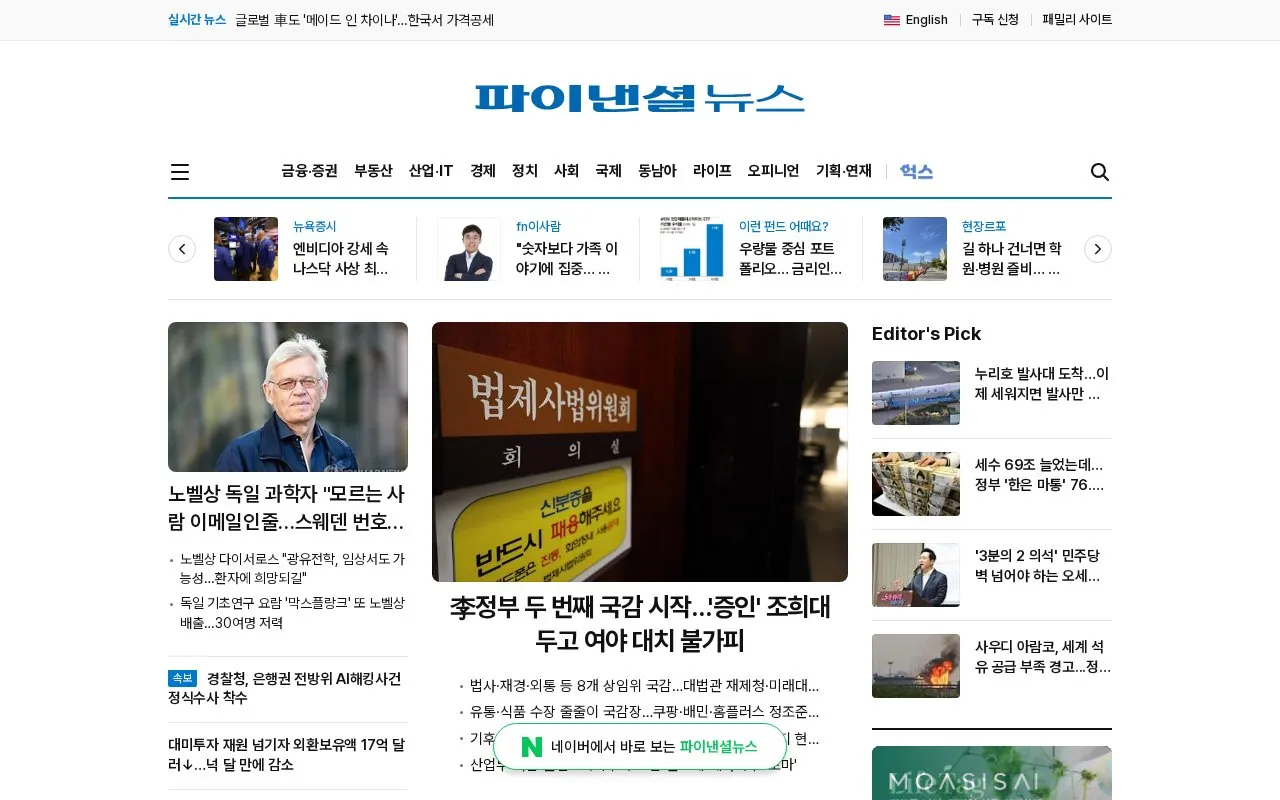Open the bar chart fund thumbnail
1280x800 pixels.
click(x=692, y=249)
